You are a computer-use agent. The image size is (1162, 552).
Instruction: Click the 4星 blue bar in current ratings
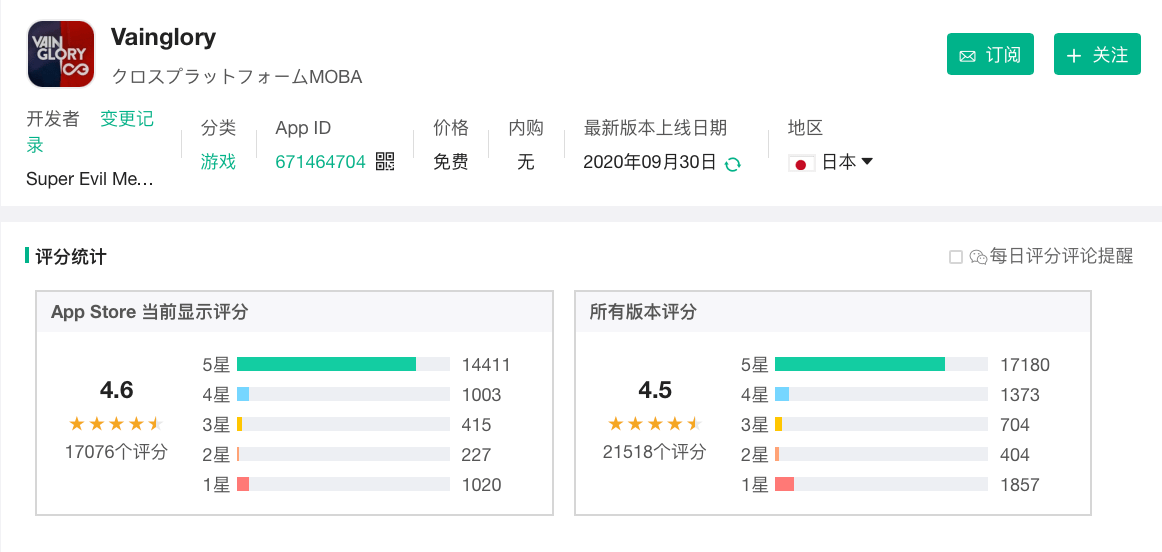243,394
